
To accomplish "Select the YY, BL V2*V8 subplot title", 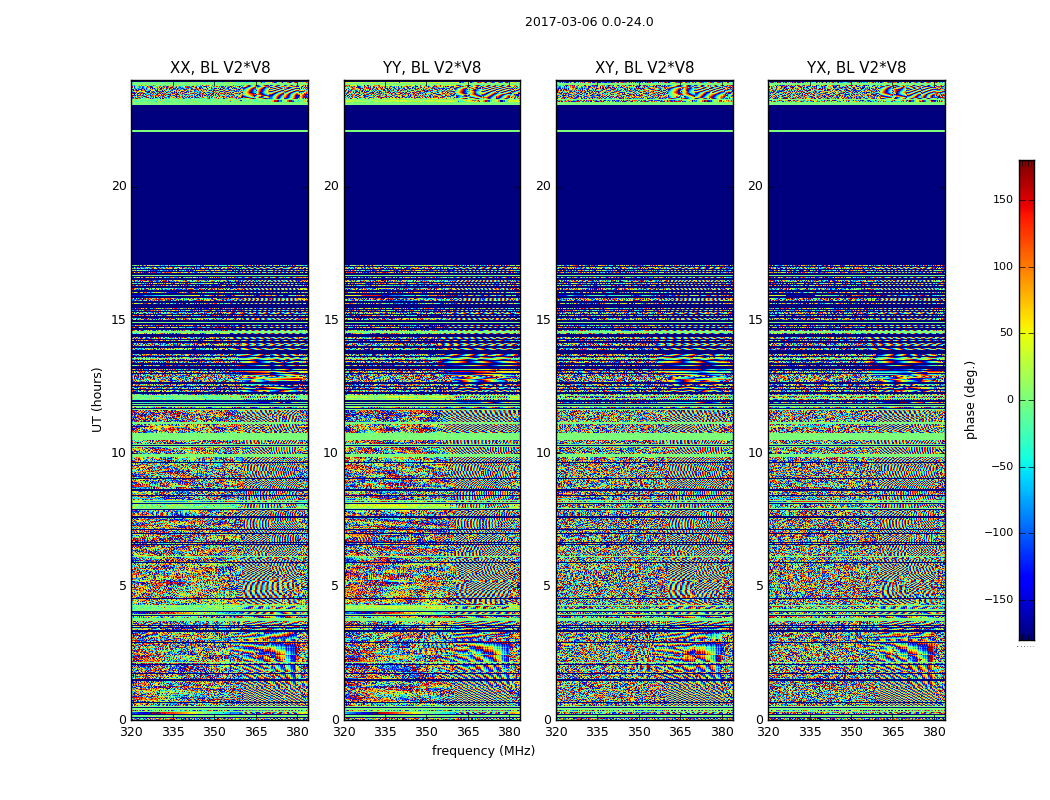I will click(x=432, y=68).
